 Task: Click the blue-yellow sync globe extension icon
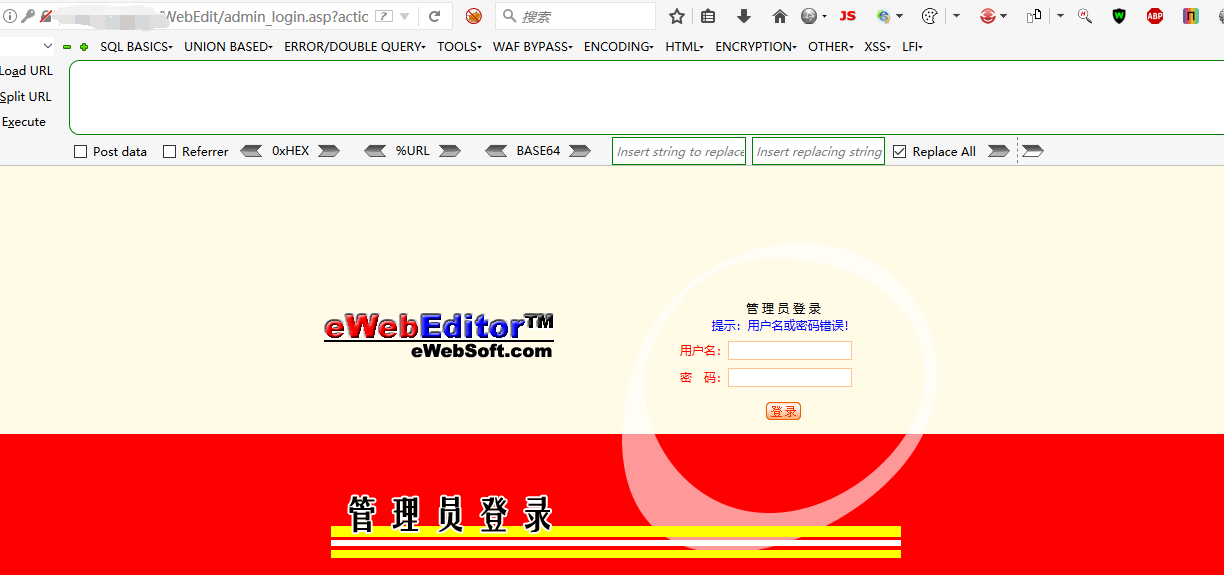(x=883, y=16)
